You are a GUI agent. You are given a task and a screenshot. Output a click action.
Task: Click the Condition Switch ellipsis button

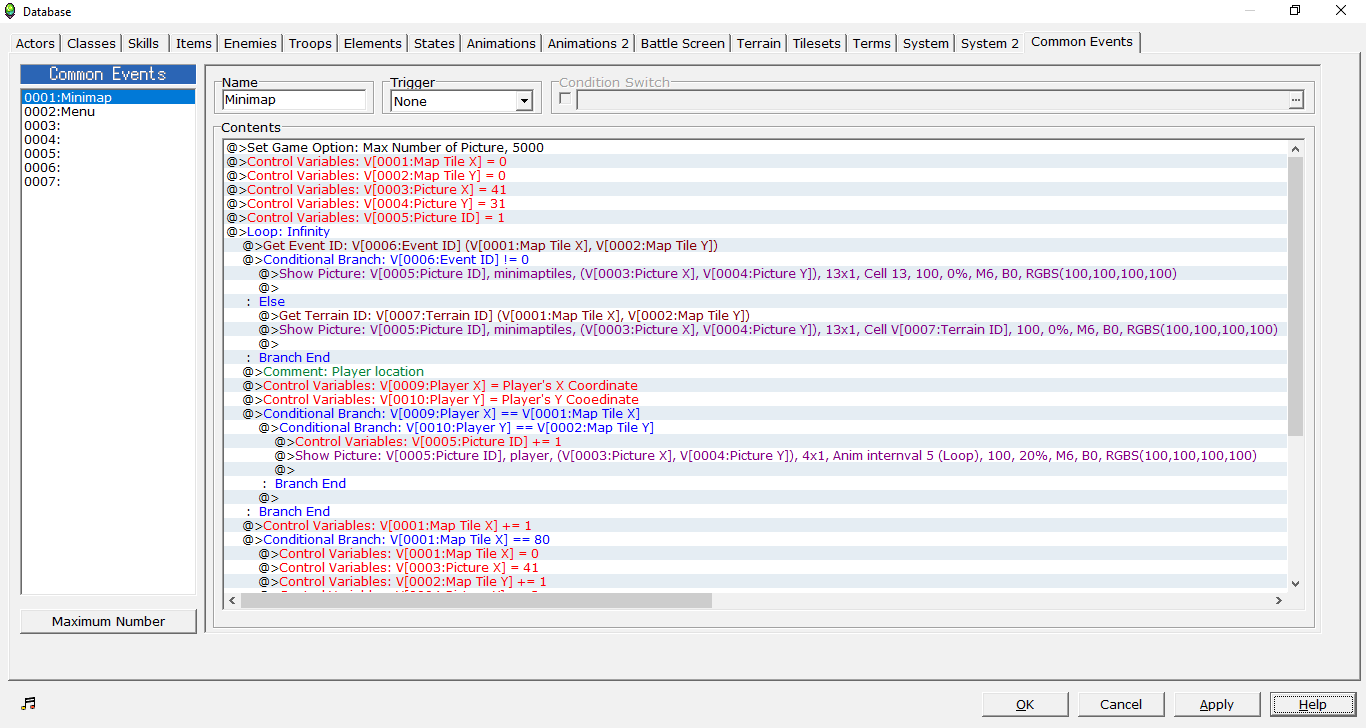tap(1296, 100)
